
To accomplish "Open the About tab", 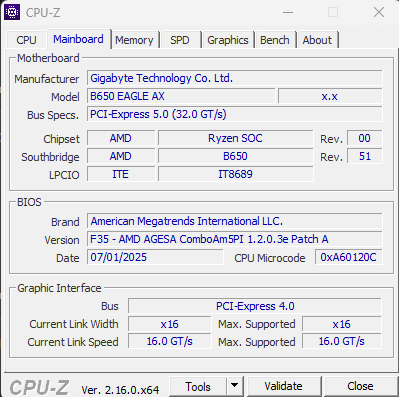I will coord(317,40).
